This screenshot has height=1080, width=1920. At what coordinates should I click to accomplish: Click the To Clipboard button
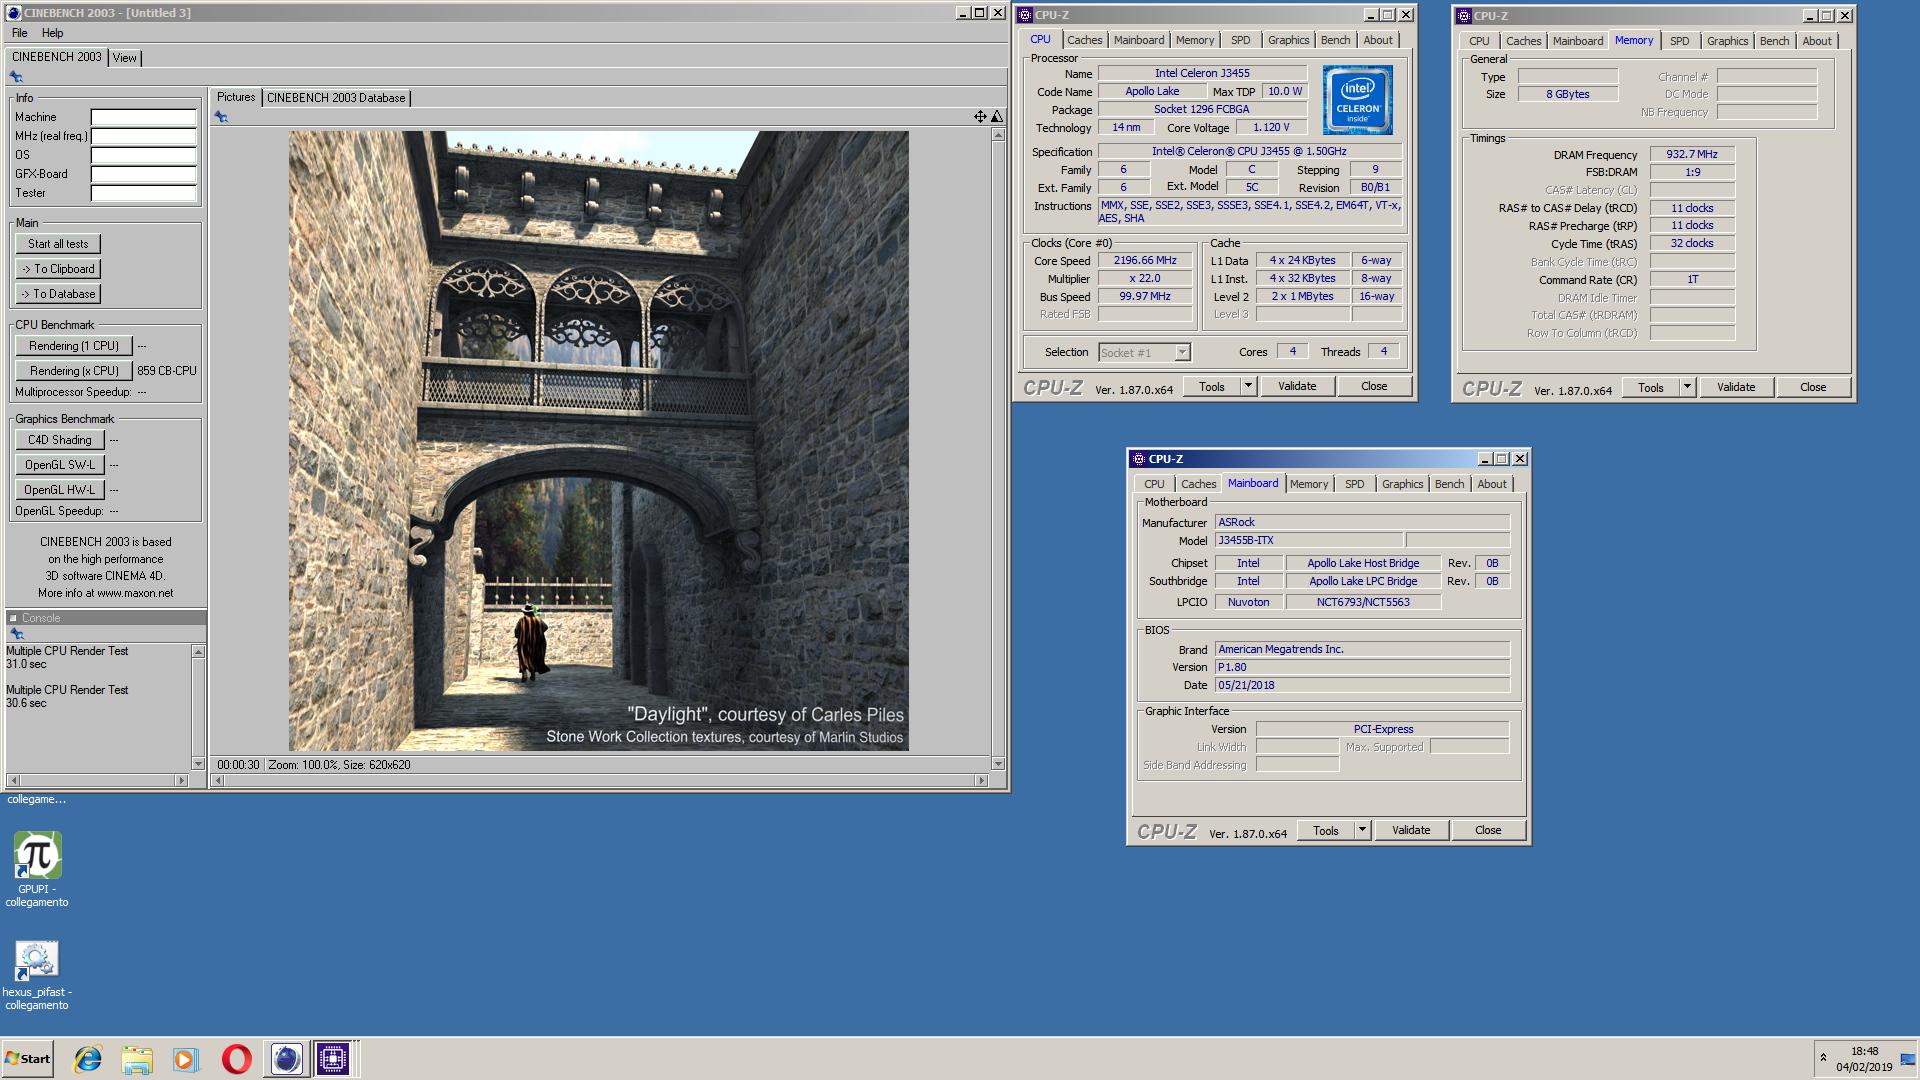tap(58, 269)
